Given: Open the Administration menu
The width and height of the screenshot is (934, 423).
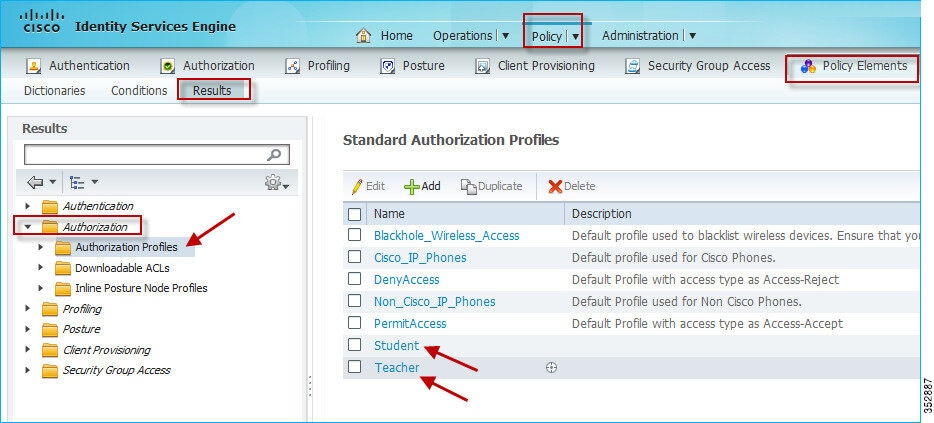Looking at the screenshot, I should pyautogui.click(x=640, y=36).
